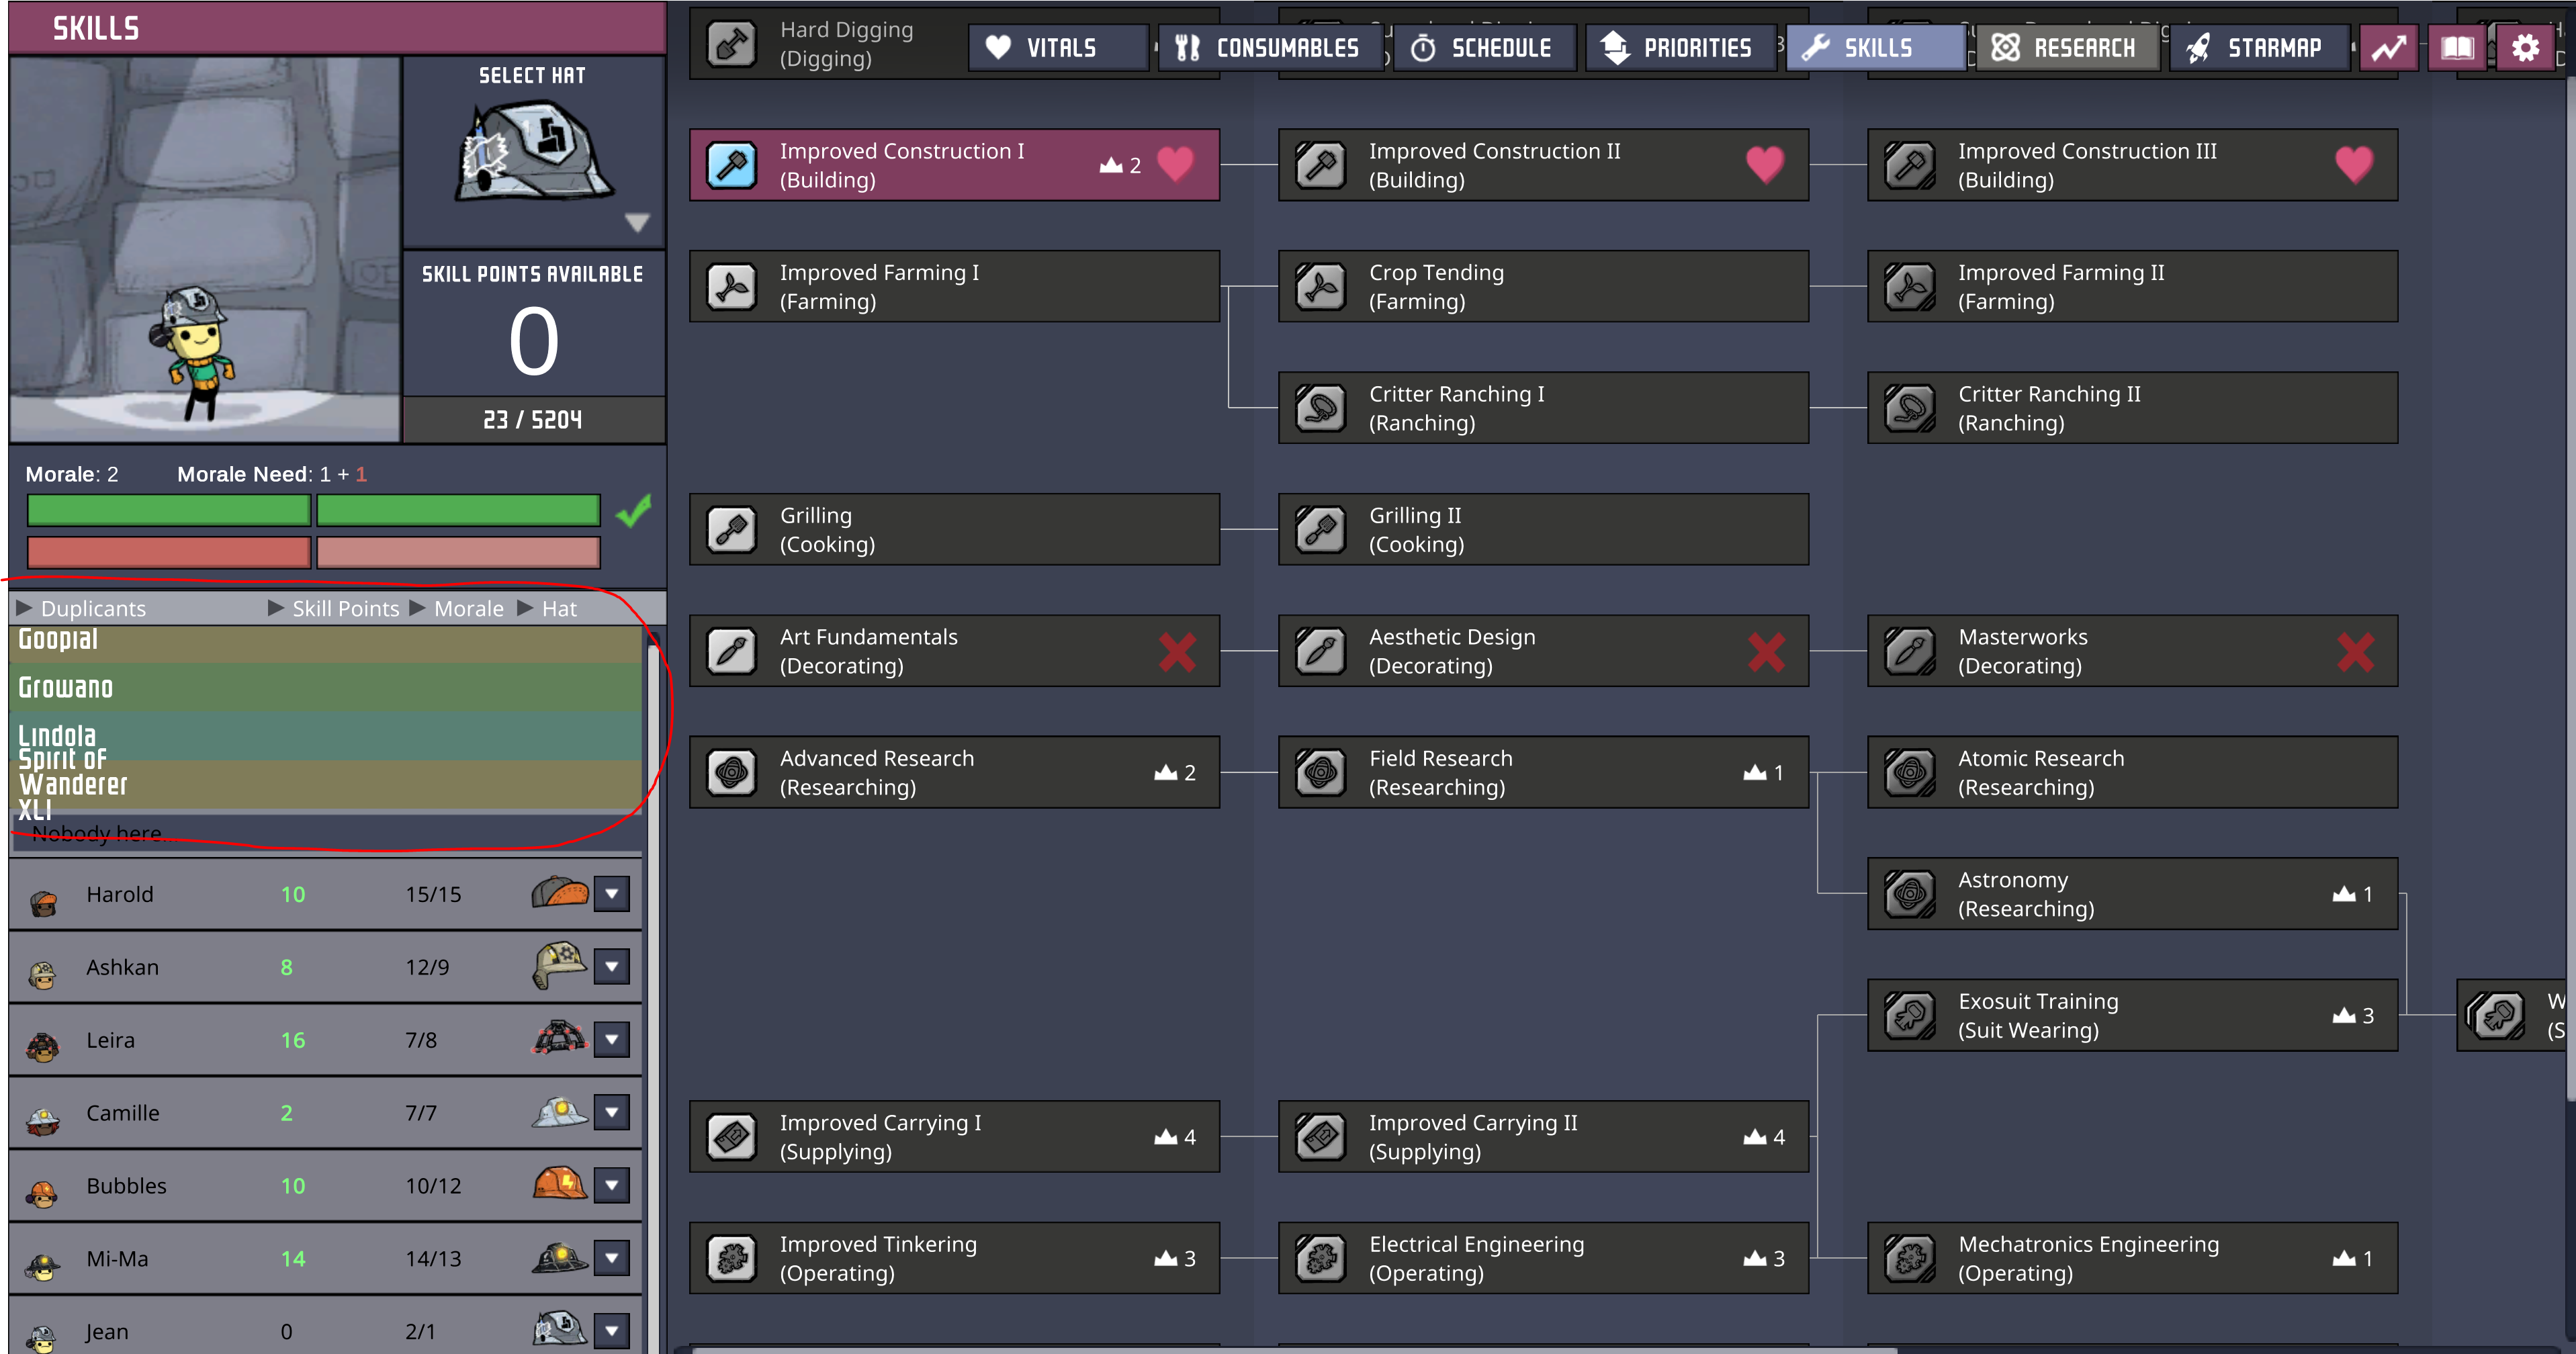Select duplicant Bubbles in the list

127,1186
